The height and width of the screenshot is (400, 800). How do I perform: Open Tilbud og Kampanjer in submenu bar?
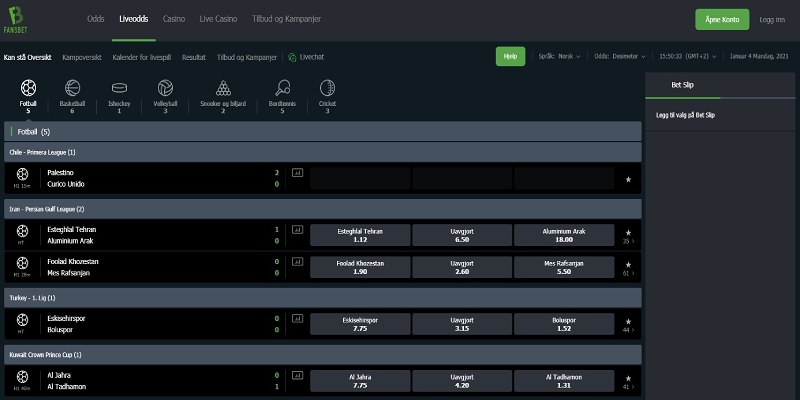click(x=246, y=57)
